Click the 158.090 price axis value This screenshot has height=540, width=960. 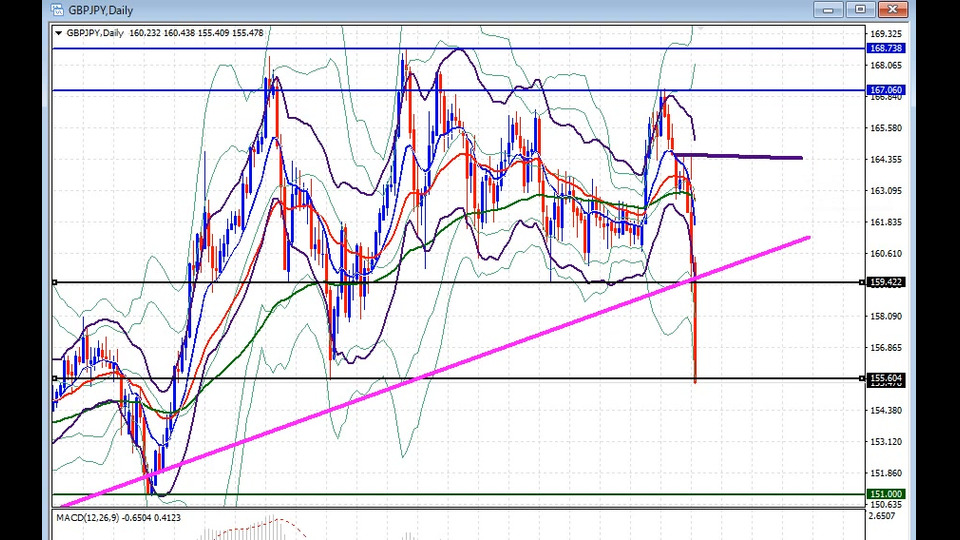(x=886, y=317)
